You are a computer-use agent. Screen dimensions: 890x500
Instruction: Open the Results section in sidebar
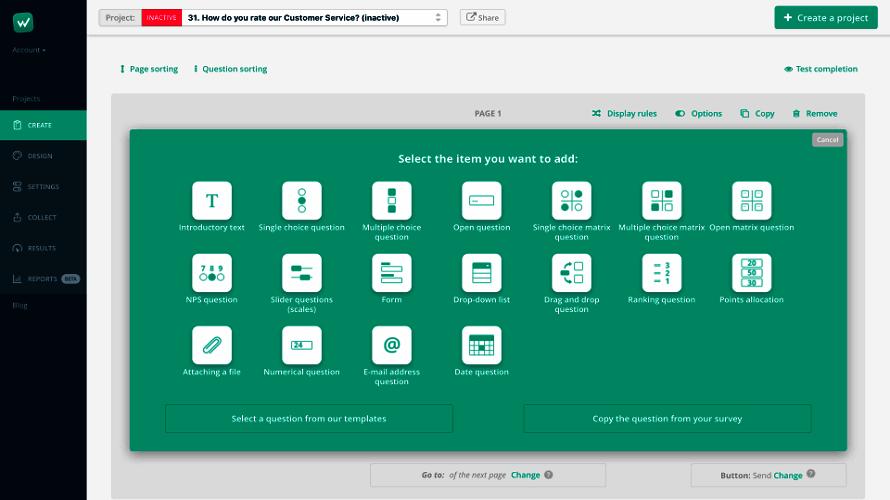point(41,248)
